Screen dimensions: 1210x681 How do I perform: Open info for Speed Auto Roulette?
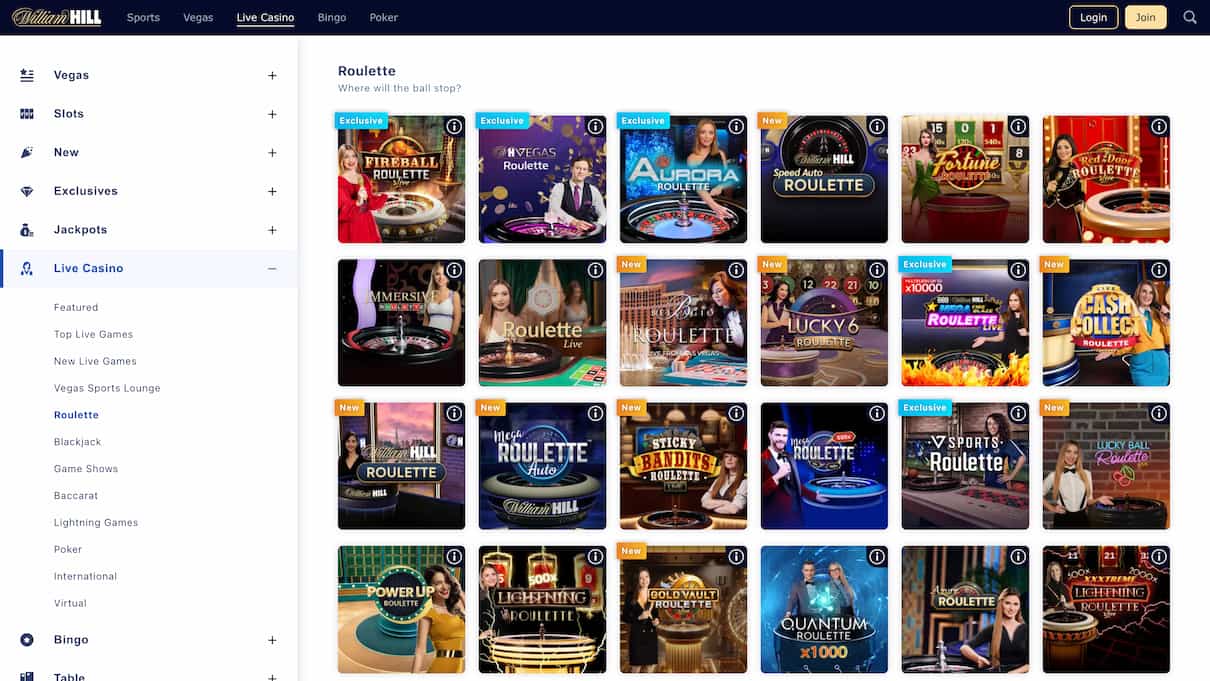coord(877,127)
